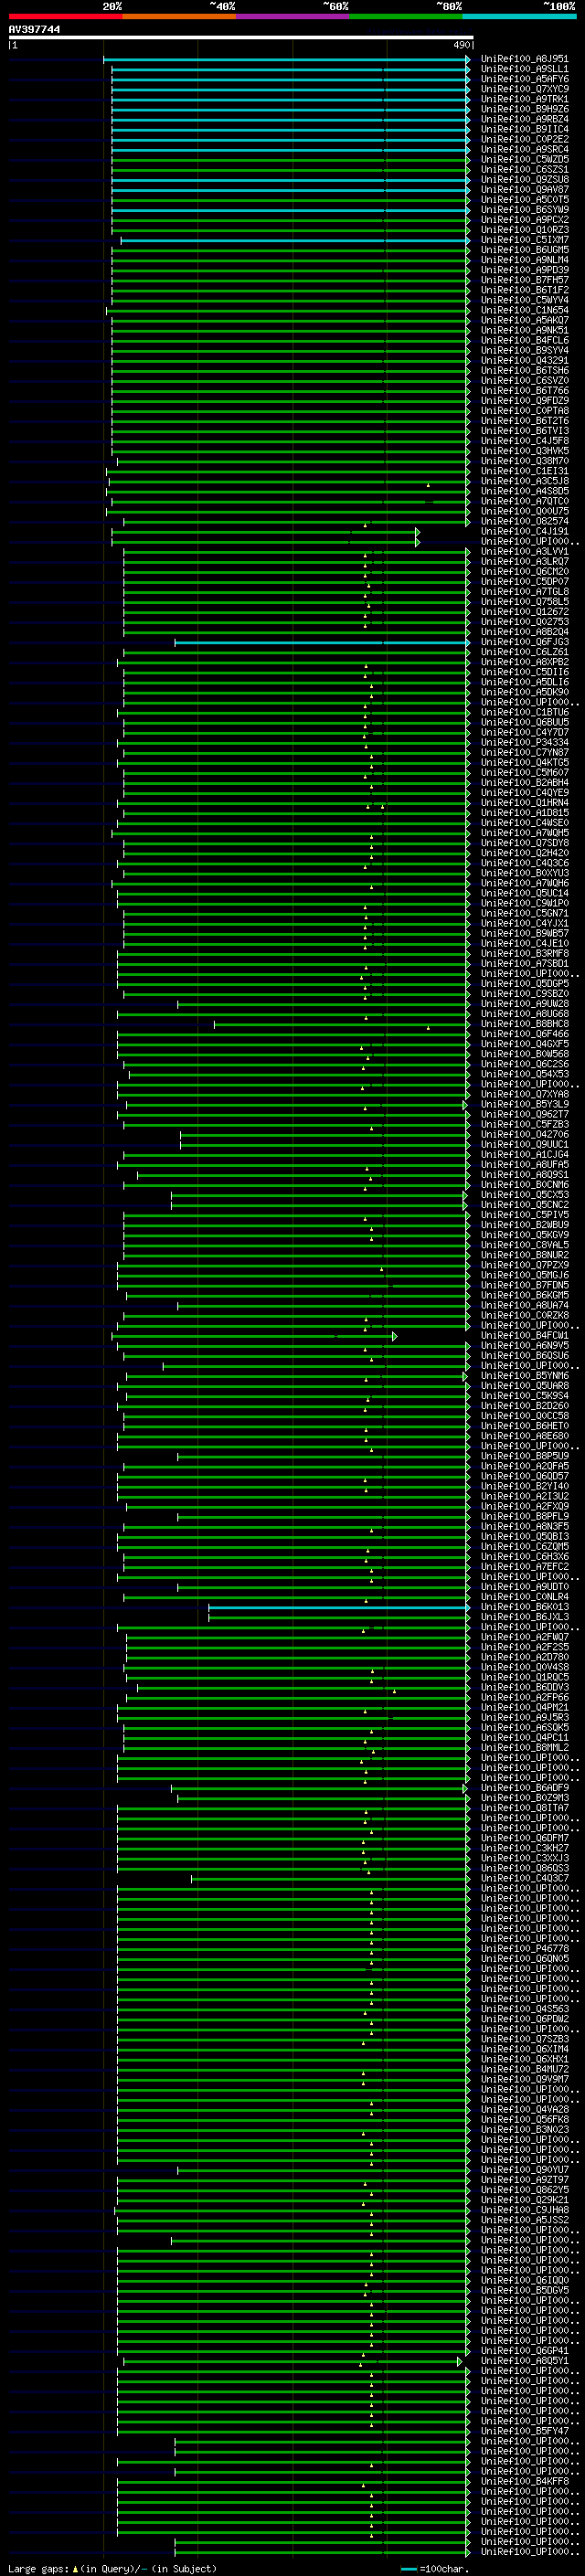Click hit label UniRef100_O42706

click(x=524, y=1135)
